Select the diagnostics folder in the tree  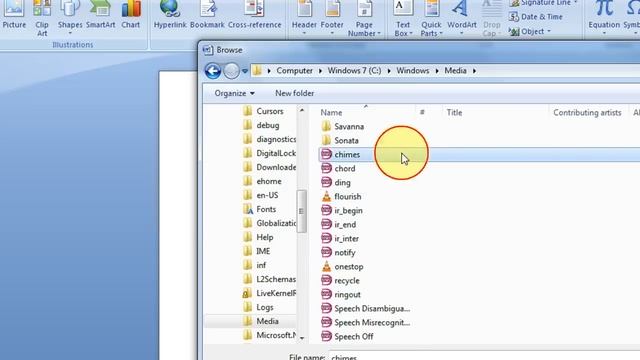[x=269, y=139]
